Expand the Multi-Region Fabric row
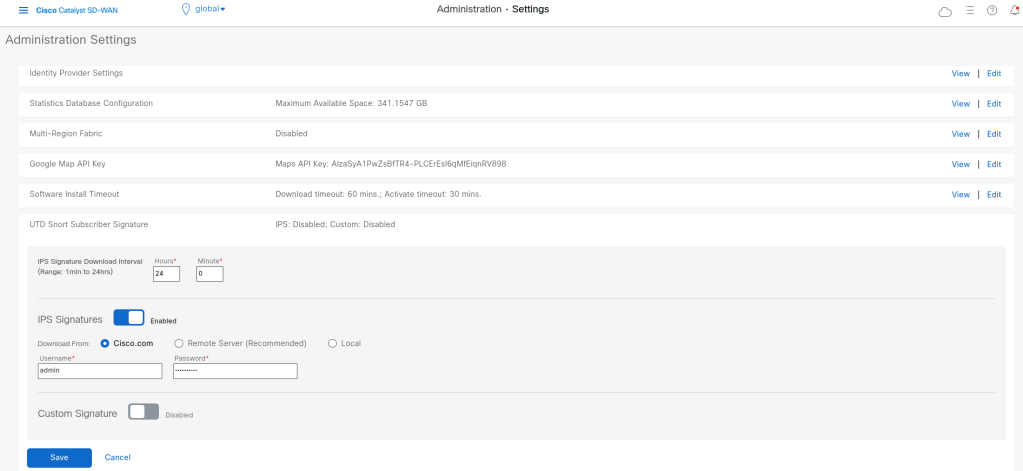The width and height of the screenshot is (1023, 471). coord(66,133)
